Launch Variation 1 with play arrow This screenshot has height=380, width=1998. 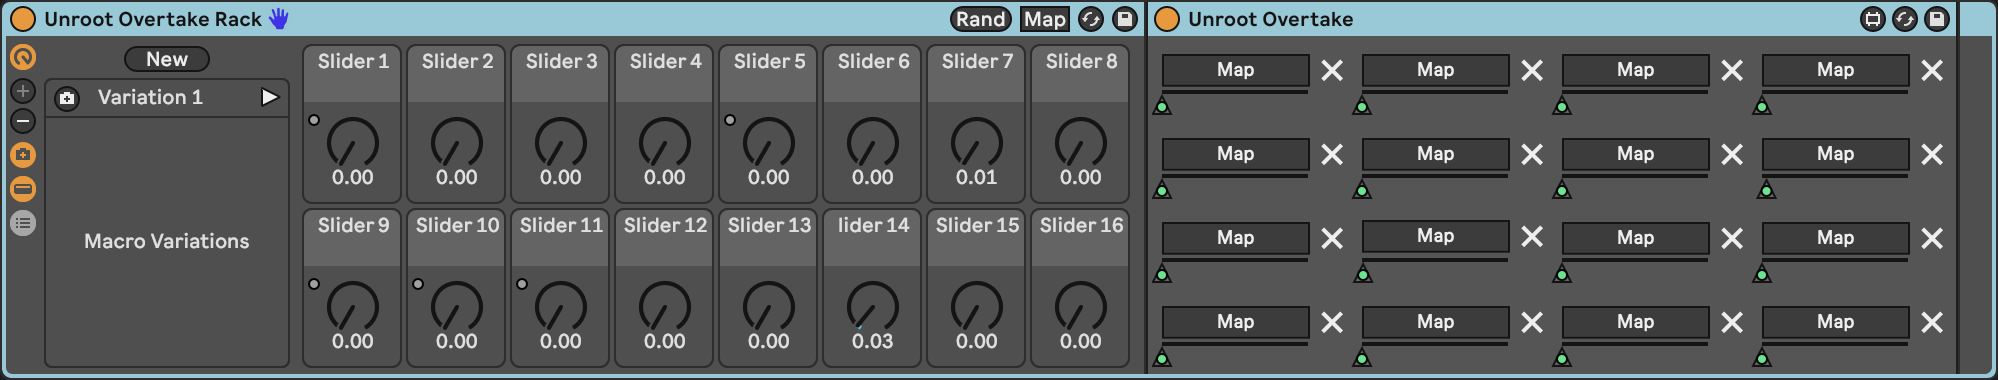tap(269, 97)
